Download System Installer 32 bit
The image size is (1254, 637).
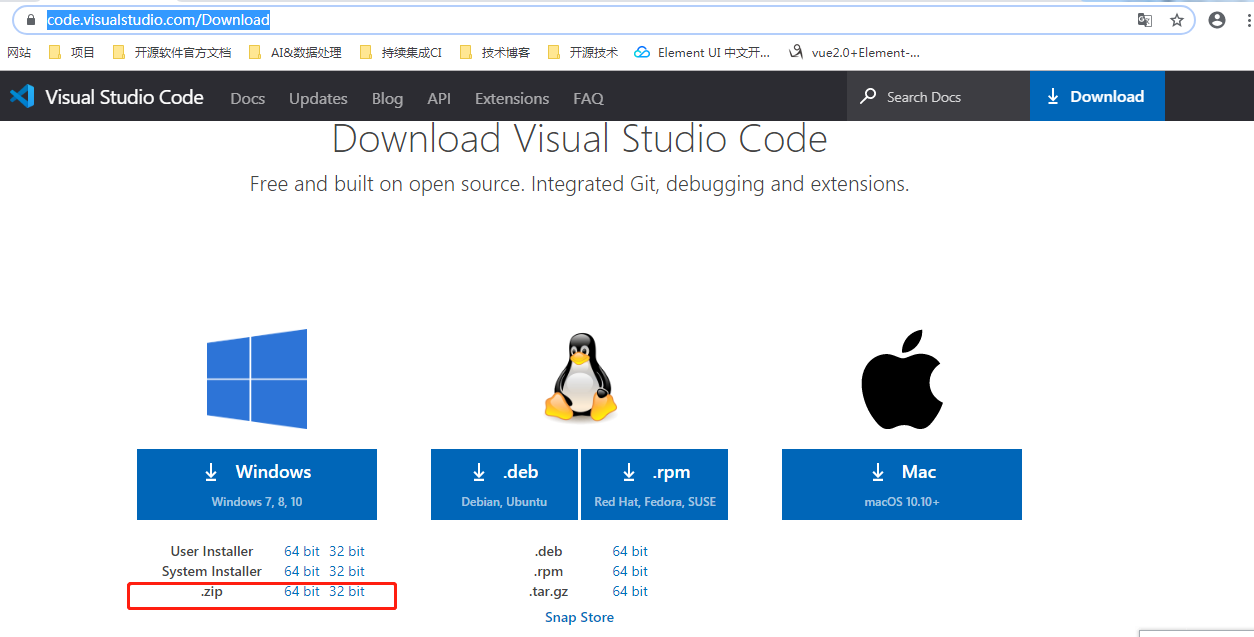pyautogui.click(x=347, y=571)
